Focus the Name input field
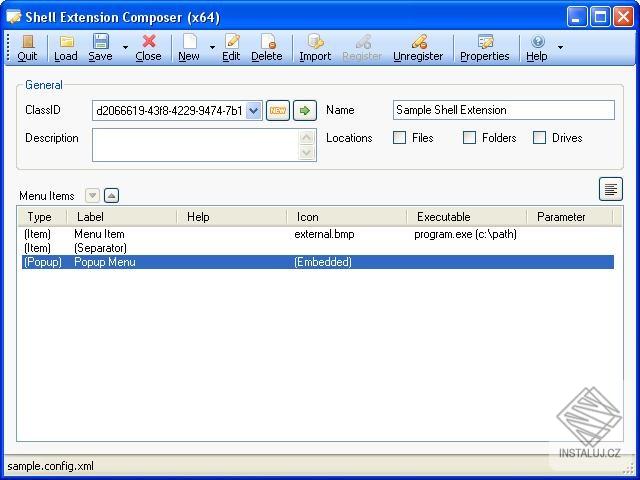This screenshot has height=480, width=640. [504, 110]
